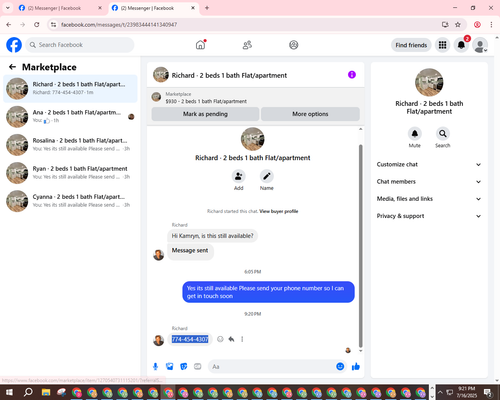Image resolution: width=500 pixels, height=400 pixels.
Task: Open Windows taskbar search
Action: click(x=28, y=392)
